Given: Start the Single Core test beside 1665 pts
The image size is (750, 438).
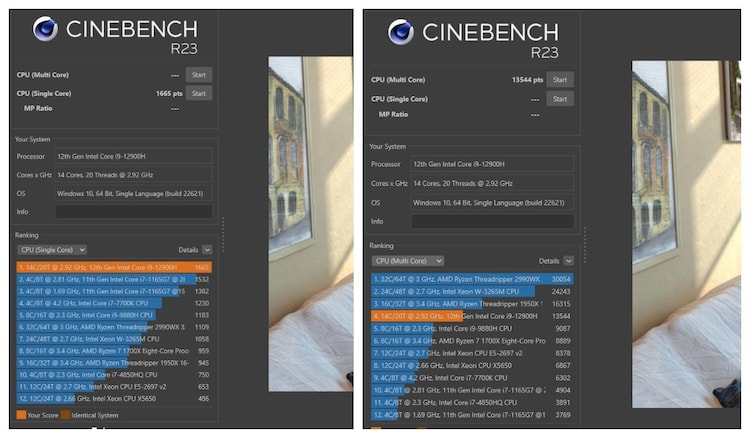Looking at the screenshot, I should tap(199, 93).
